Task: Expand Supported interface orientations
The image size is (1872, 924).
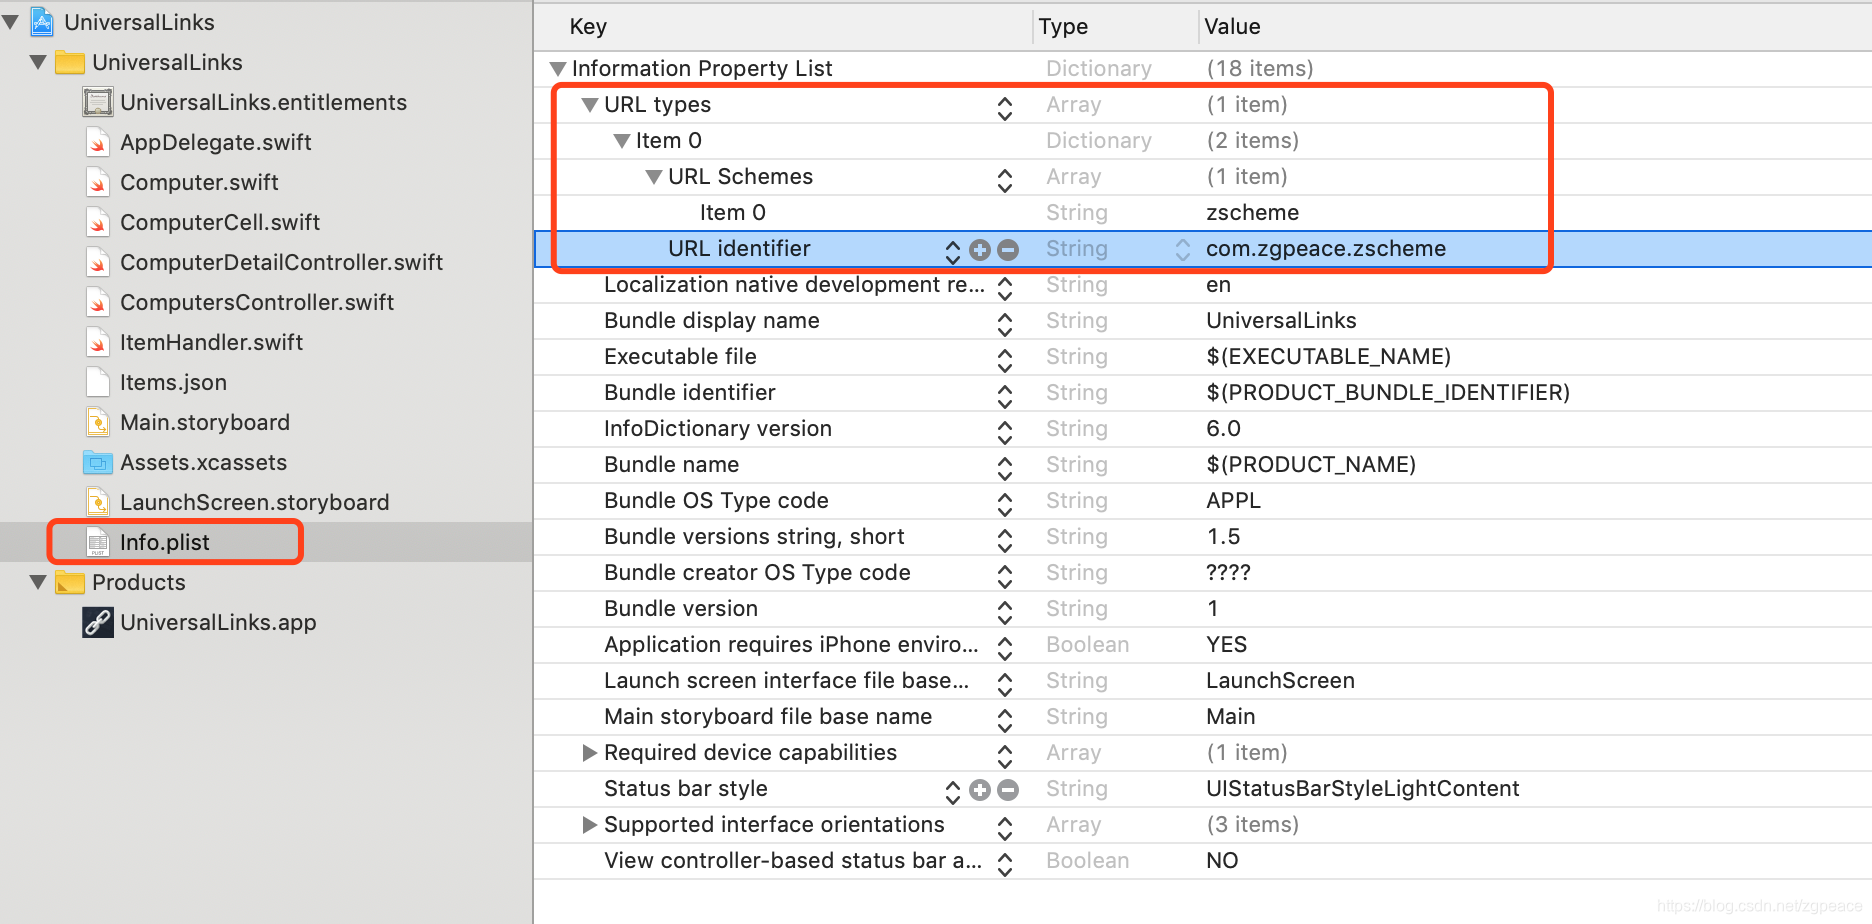Action: point(590,825)
